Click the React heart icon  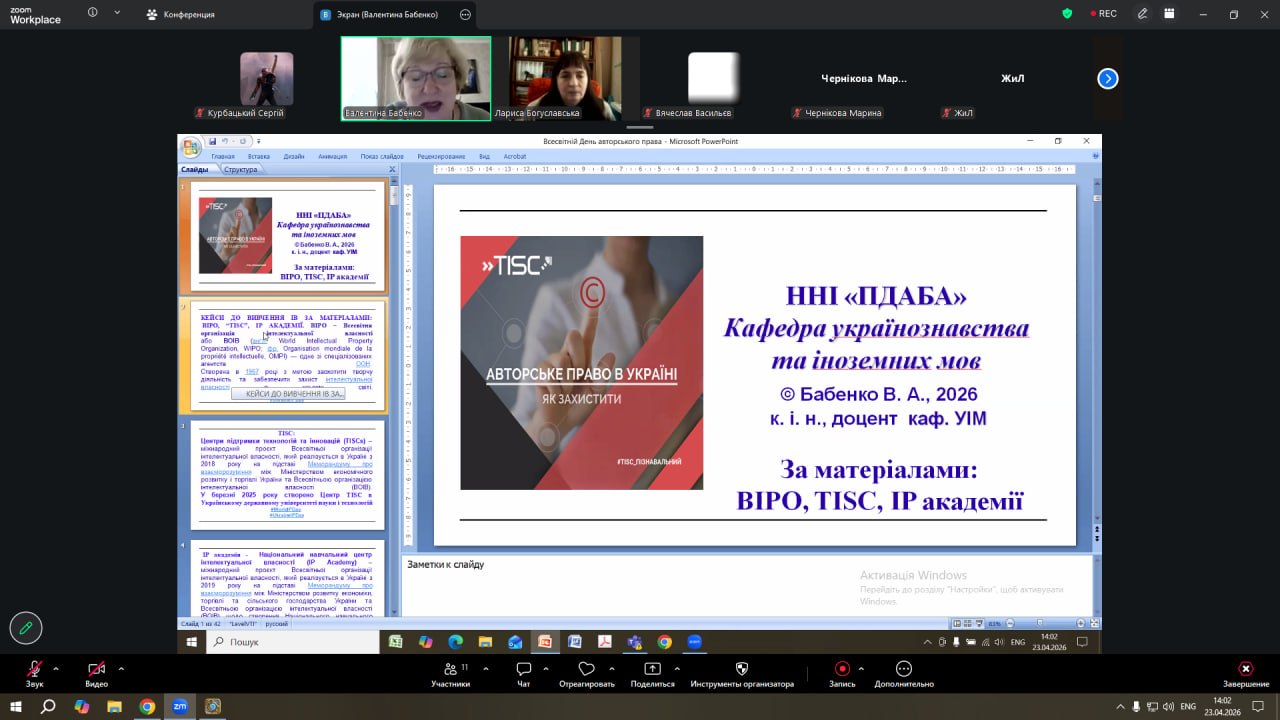(586, 669)
